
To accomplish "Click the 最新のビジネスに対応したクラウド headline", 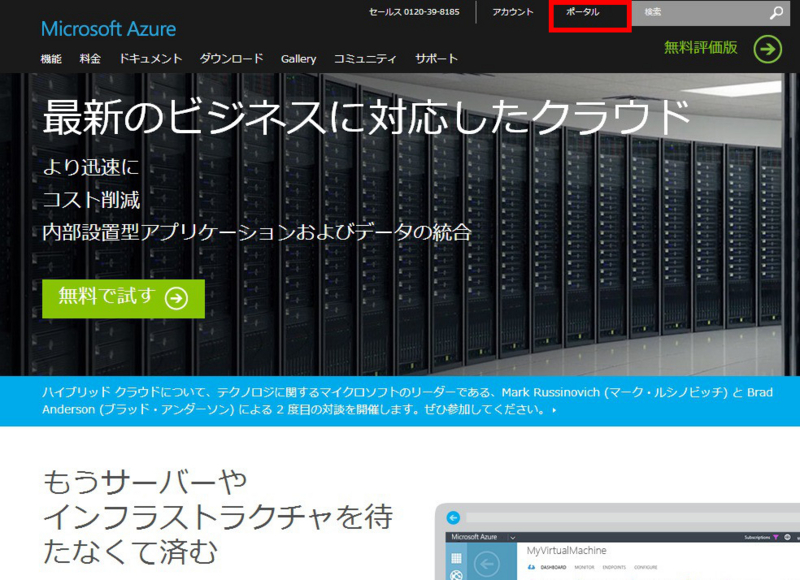I will click(366, 117).
